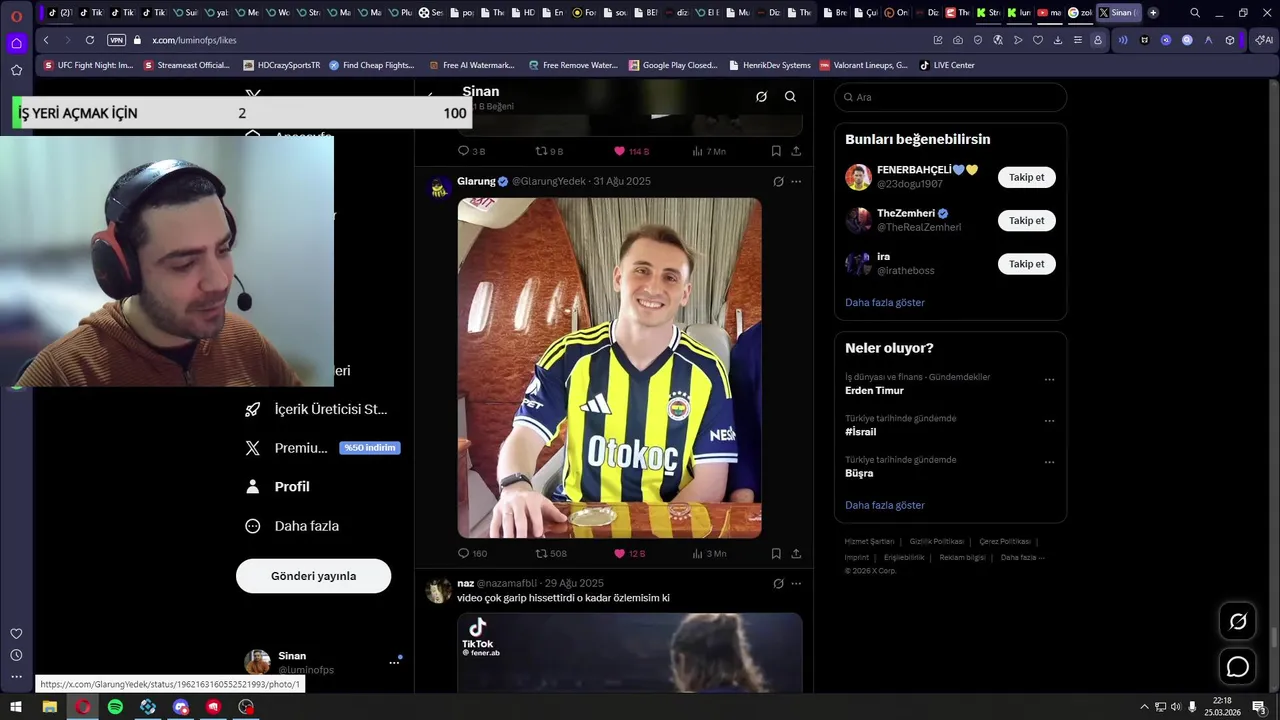This screenshot has width=1280, height=720.
Task: Go back in Opera browser
Action: pyautogui.click(x=46, y=40)
